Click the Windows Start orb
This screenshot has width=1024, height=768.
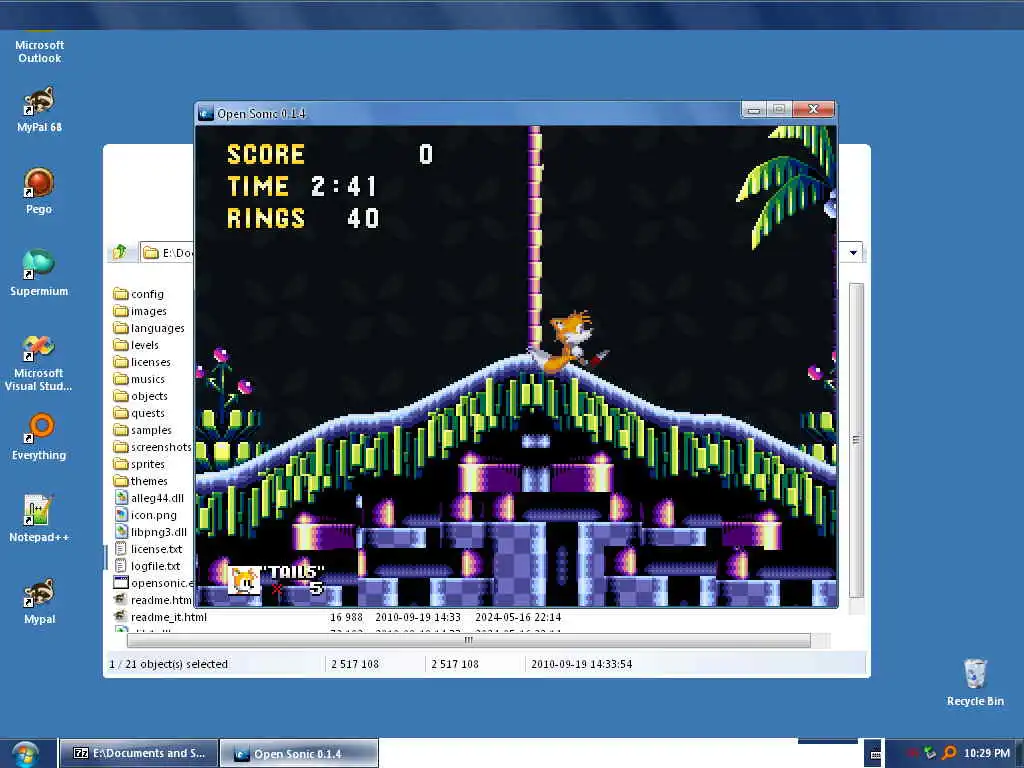pyautogui.click(x=25, y=754)
